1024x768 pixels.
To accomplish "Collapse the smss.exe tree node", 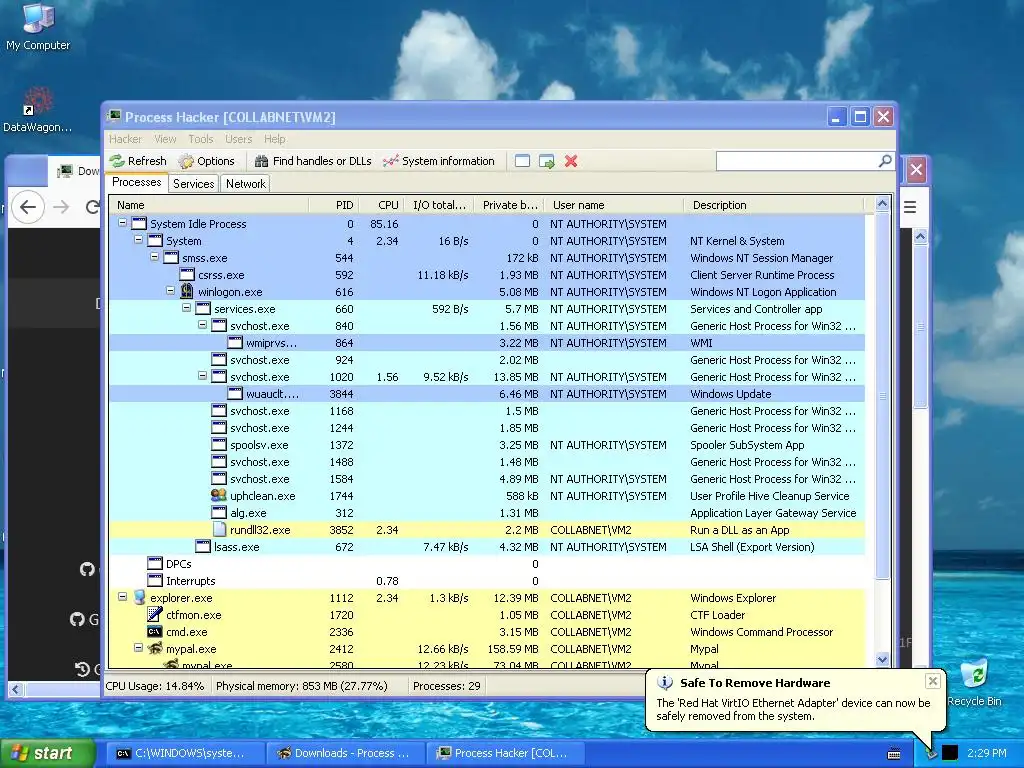I will tap(154, 257).
